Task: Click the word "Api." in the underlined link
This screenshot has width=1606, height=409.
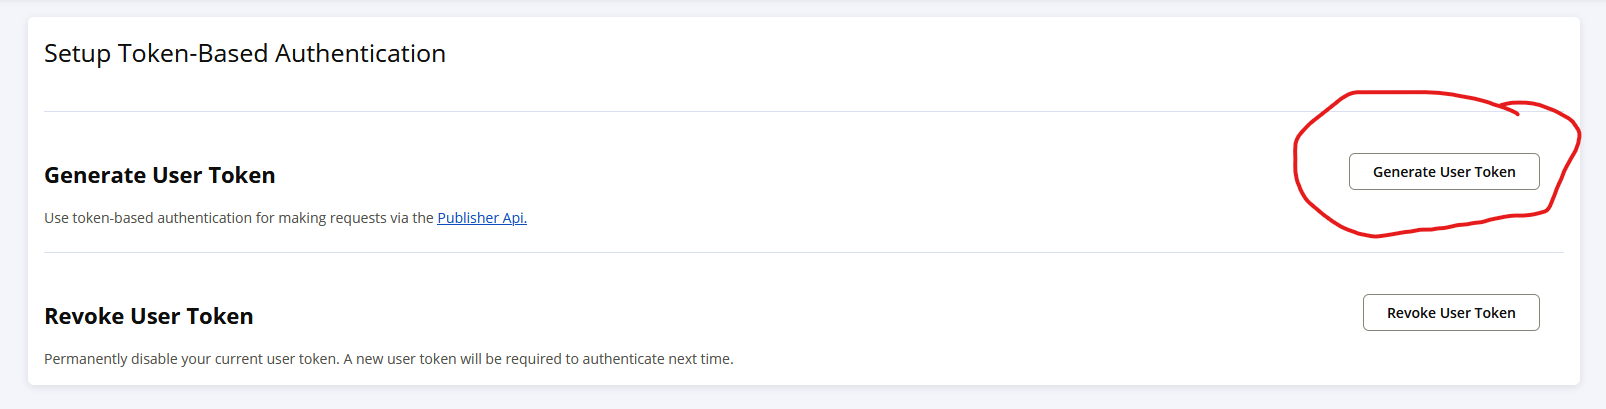Action: click(x=514, y=218)
